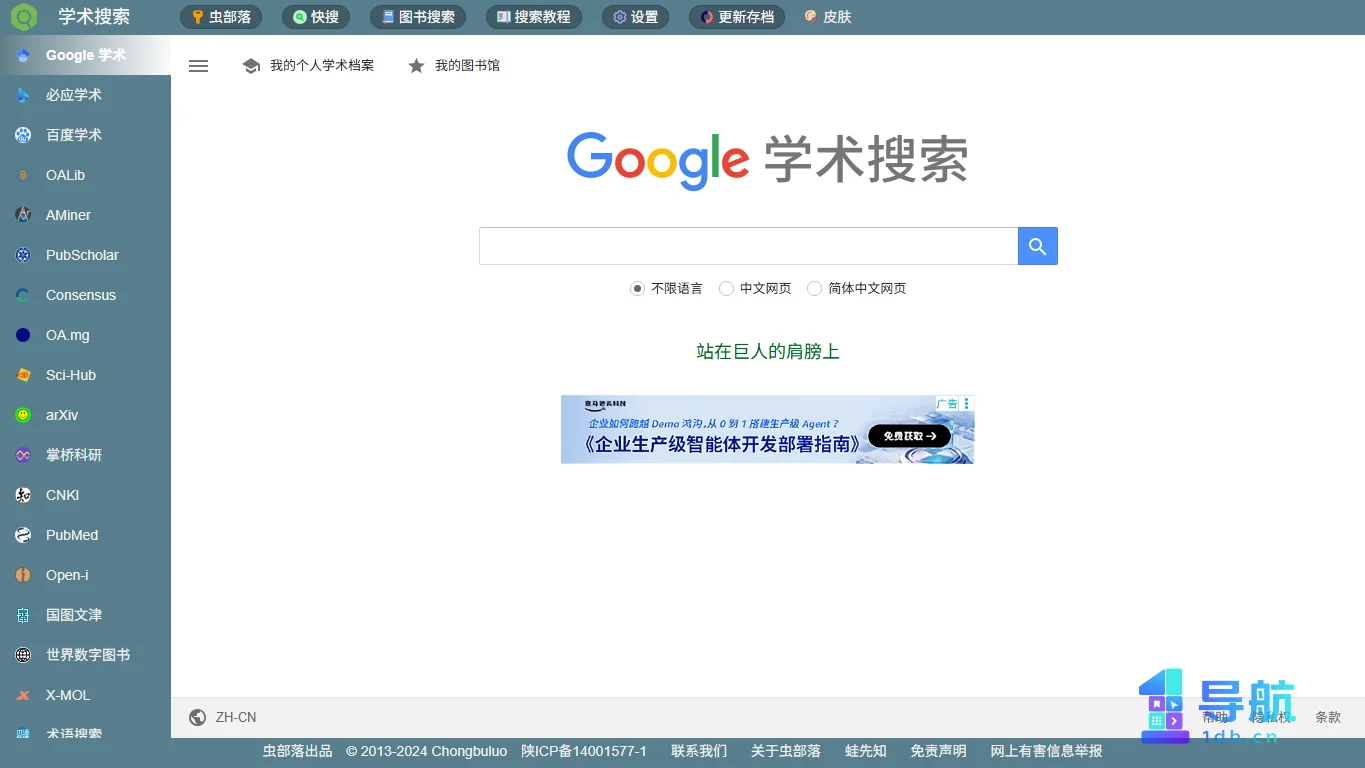Open the 陕ICP备14001577-1 link
Image resolution: width=1365 pixels, height=768 pixels.
(584, 751)
